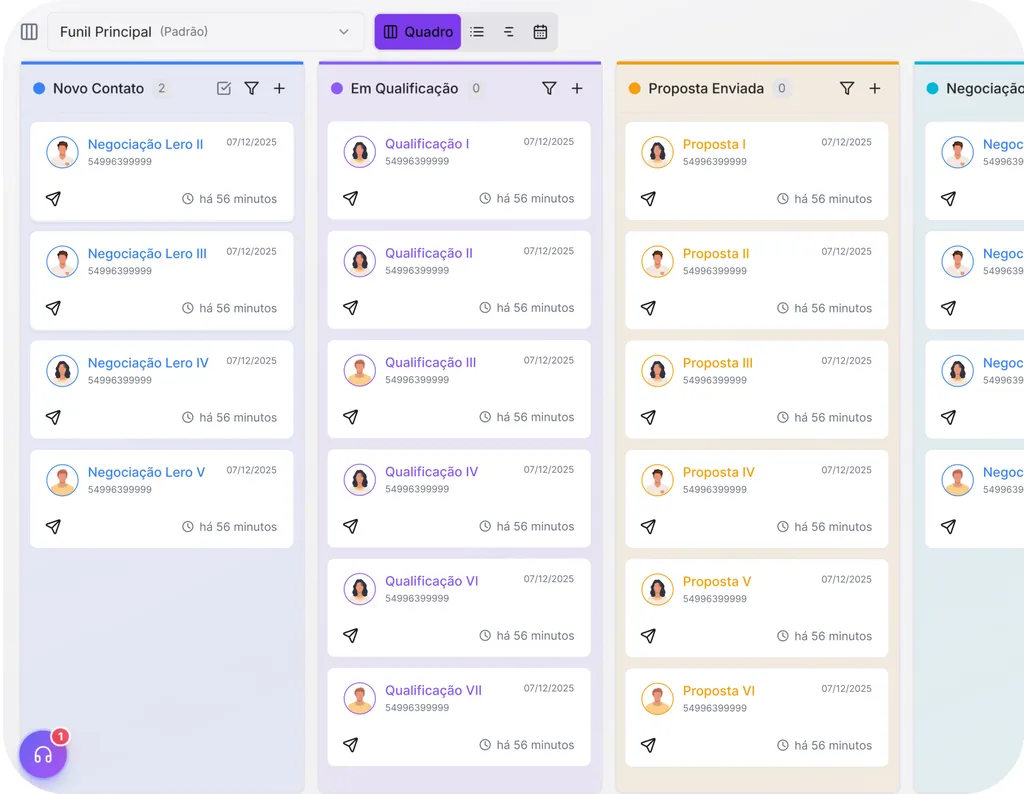Viewport: 1024px width, 794px height.
Task: Send message from Proposta VI card
Action: pyautogui.click(x=648, y=745)
